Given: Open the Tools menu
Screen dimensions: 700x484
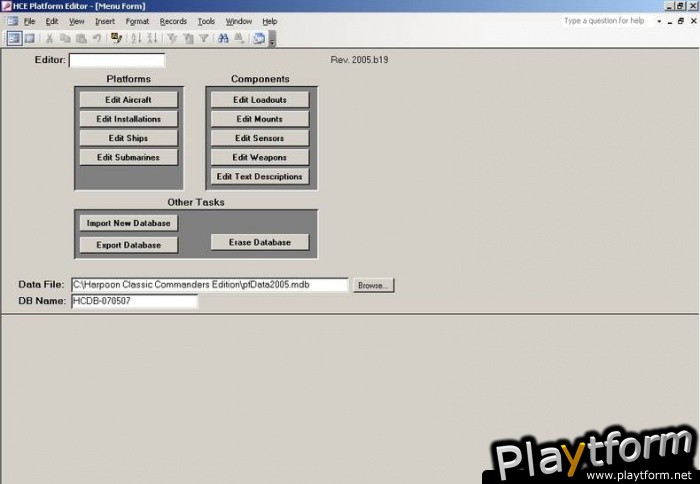Looking at the screenshot, I should pos(206,21).
